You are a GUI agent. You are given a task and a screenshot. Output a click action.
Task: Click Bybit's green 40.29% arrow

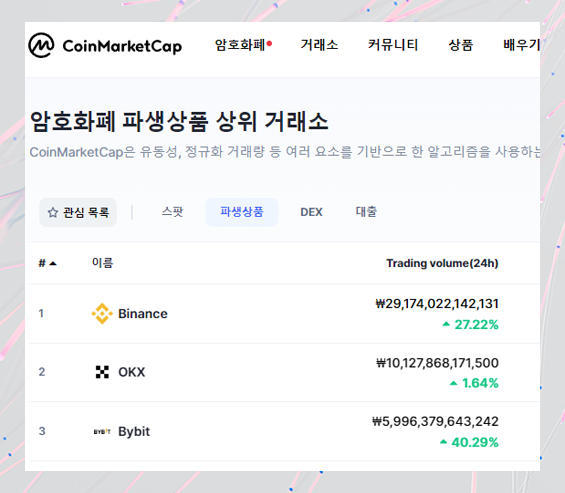tap(444, 442)
